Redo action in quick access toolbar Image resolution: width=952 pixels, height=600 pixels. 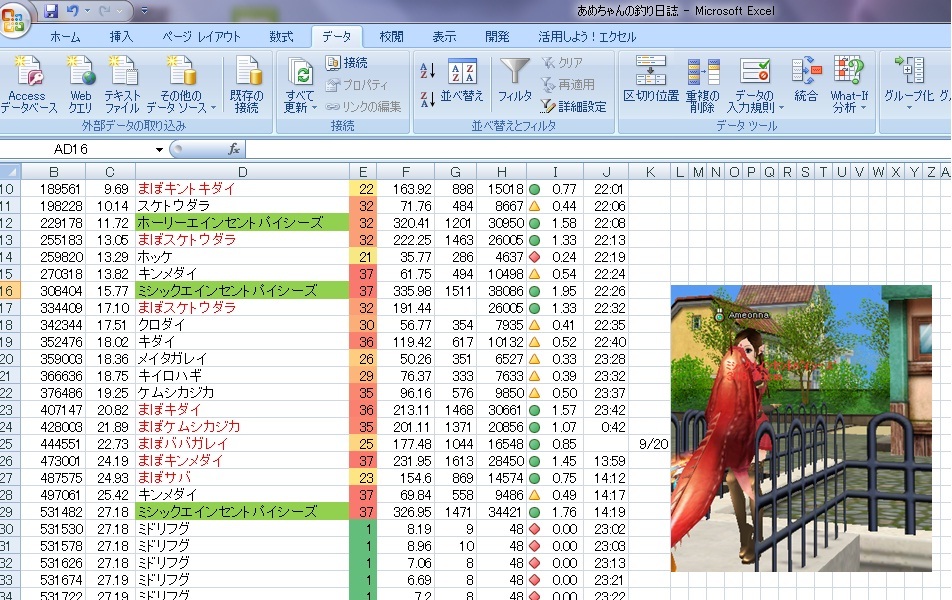tap(105, 10)
